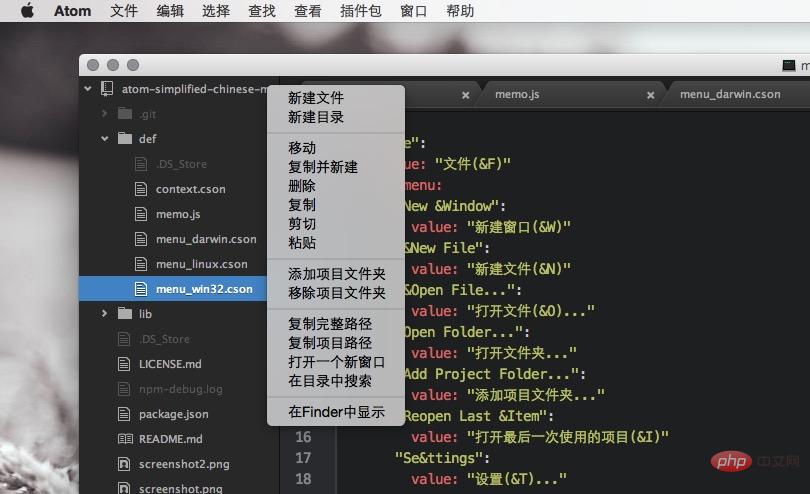Viewport: 810px width, 494px height.
Task: Switch to the menu_darwin.cson editor tab
Action: coord(730,94)
